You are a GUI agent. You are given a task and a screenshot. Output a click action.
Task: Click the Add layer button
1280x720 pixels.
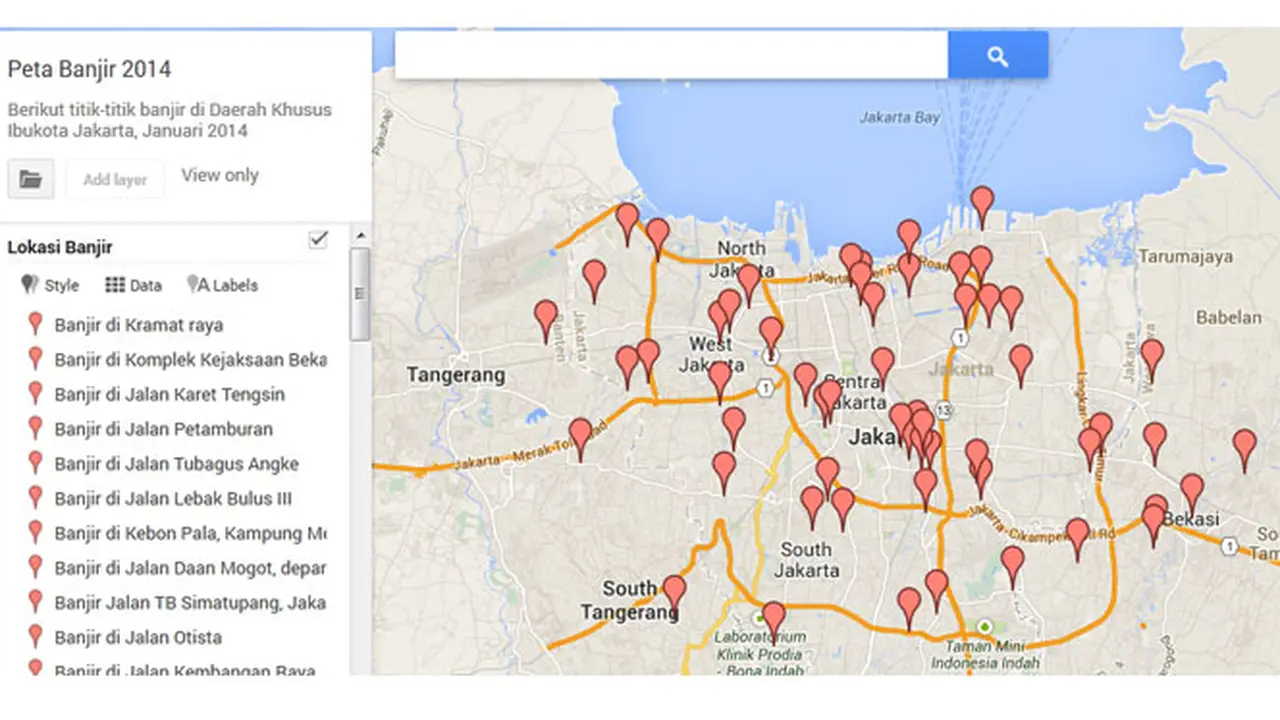(115, 179)
